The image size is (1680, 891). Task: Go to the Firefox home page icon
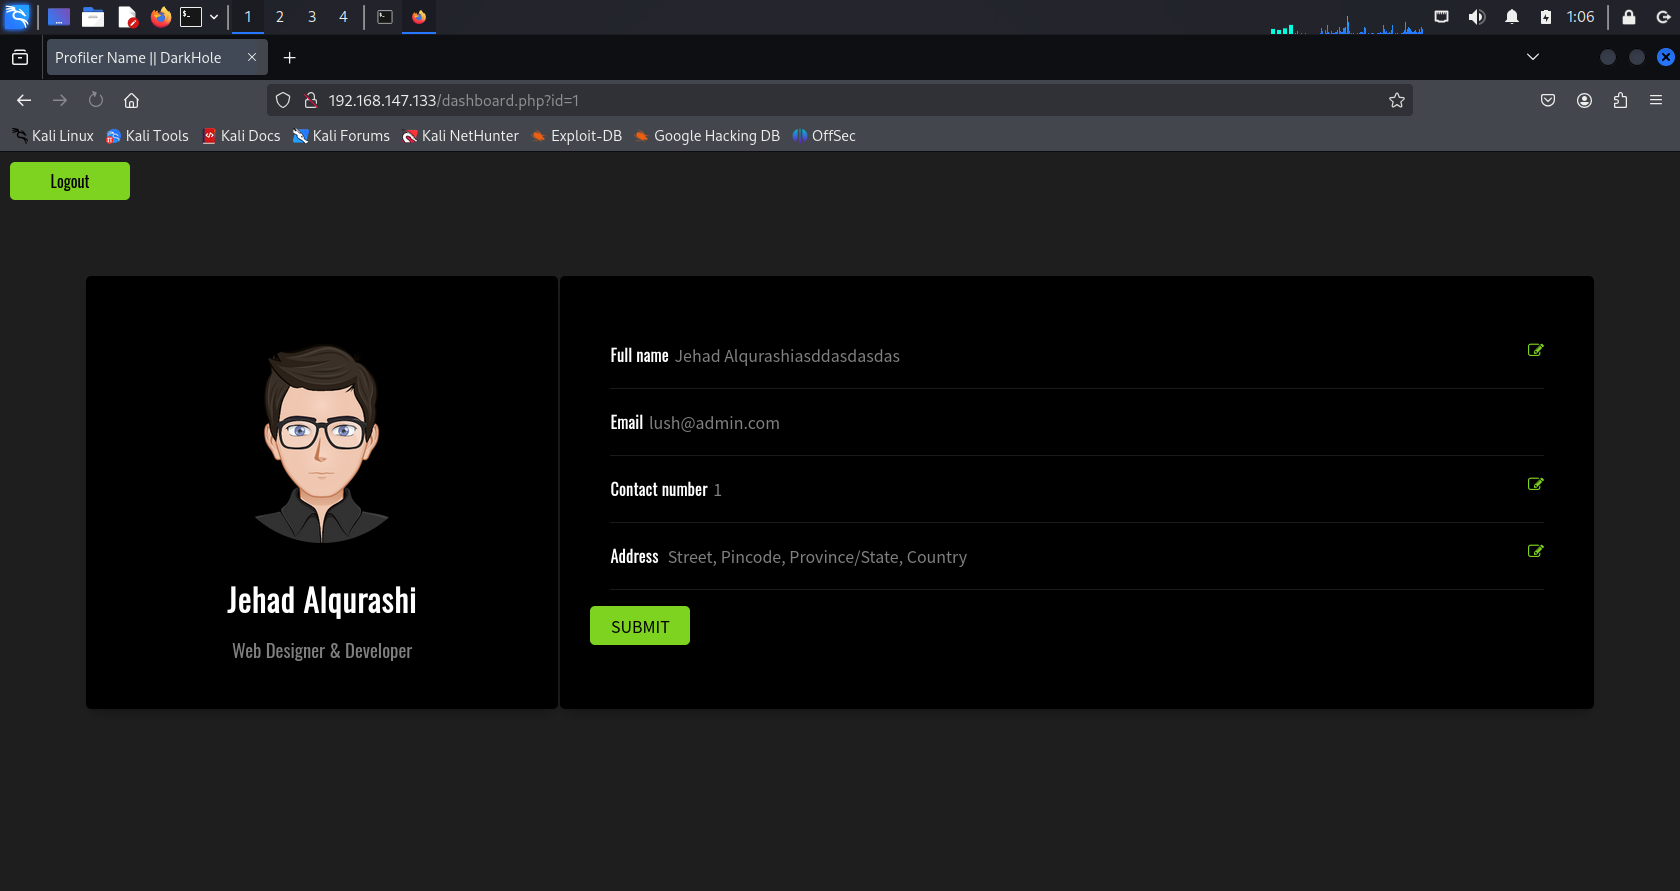click(x=131, y=100)
